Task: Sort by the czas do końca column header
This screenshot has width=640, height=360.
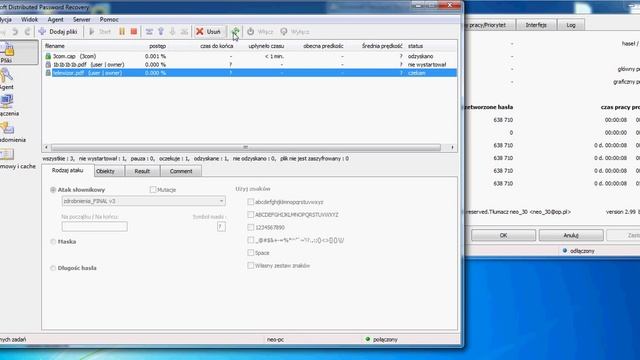Action: coord(217,46)
